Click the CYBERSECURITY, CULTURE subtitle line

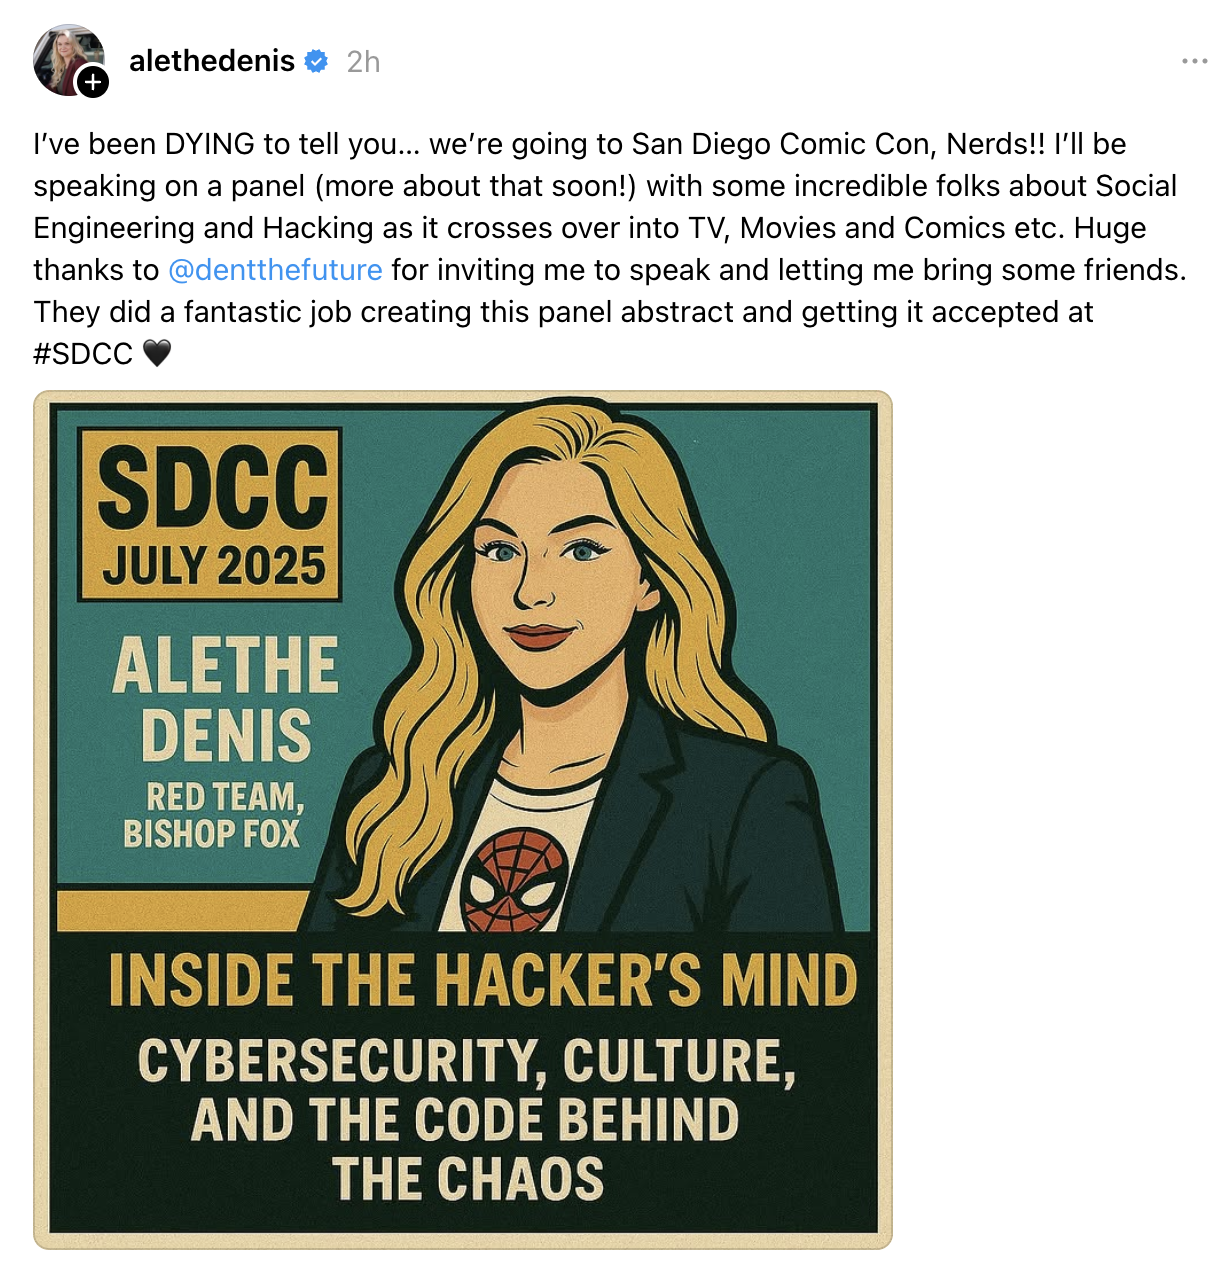click(467, 1060)
